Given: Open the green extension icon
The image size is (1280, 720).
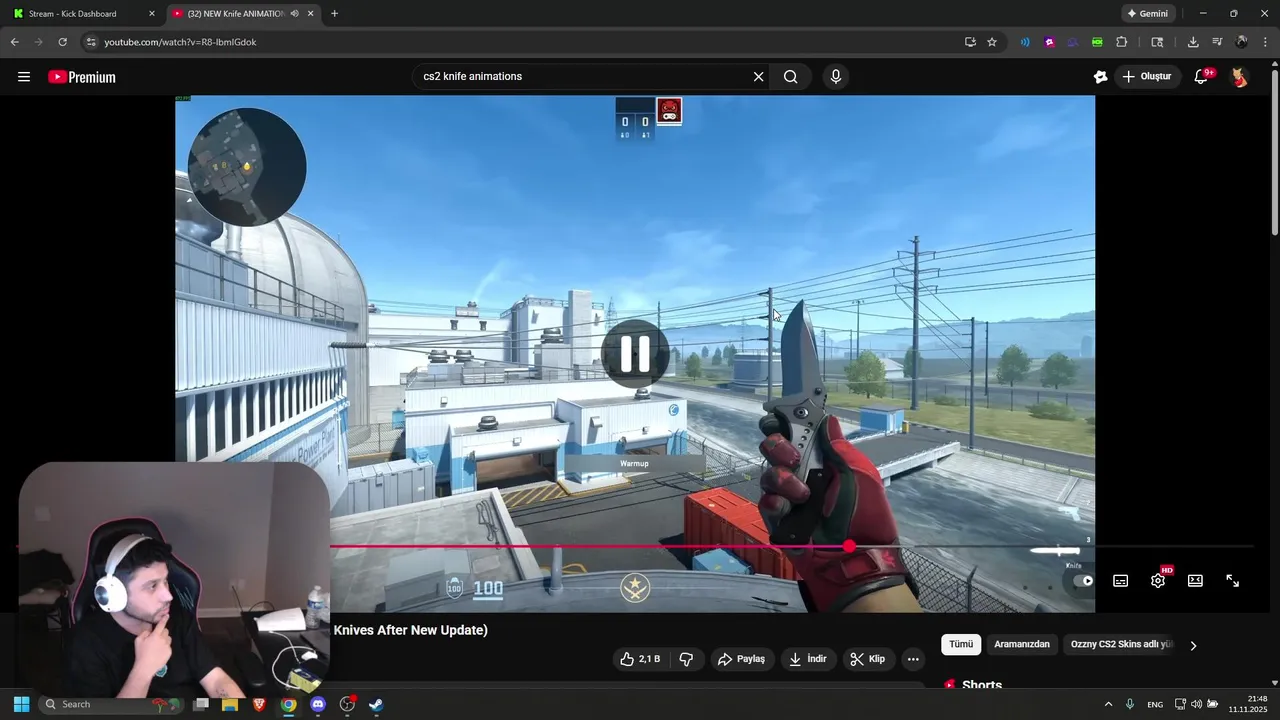Looking at the screenshot, I should [1097, 42].
